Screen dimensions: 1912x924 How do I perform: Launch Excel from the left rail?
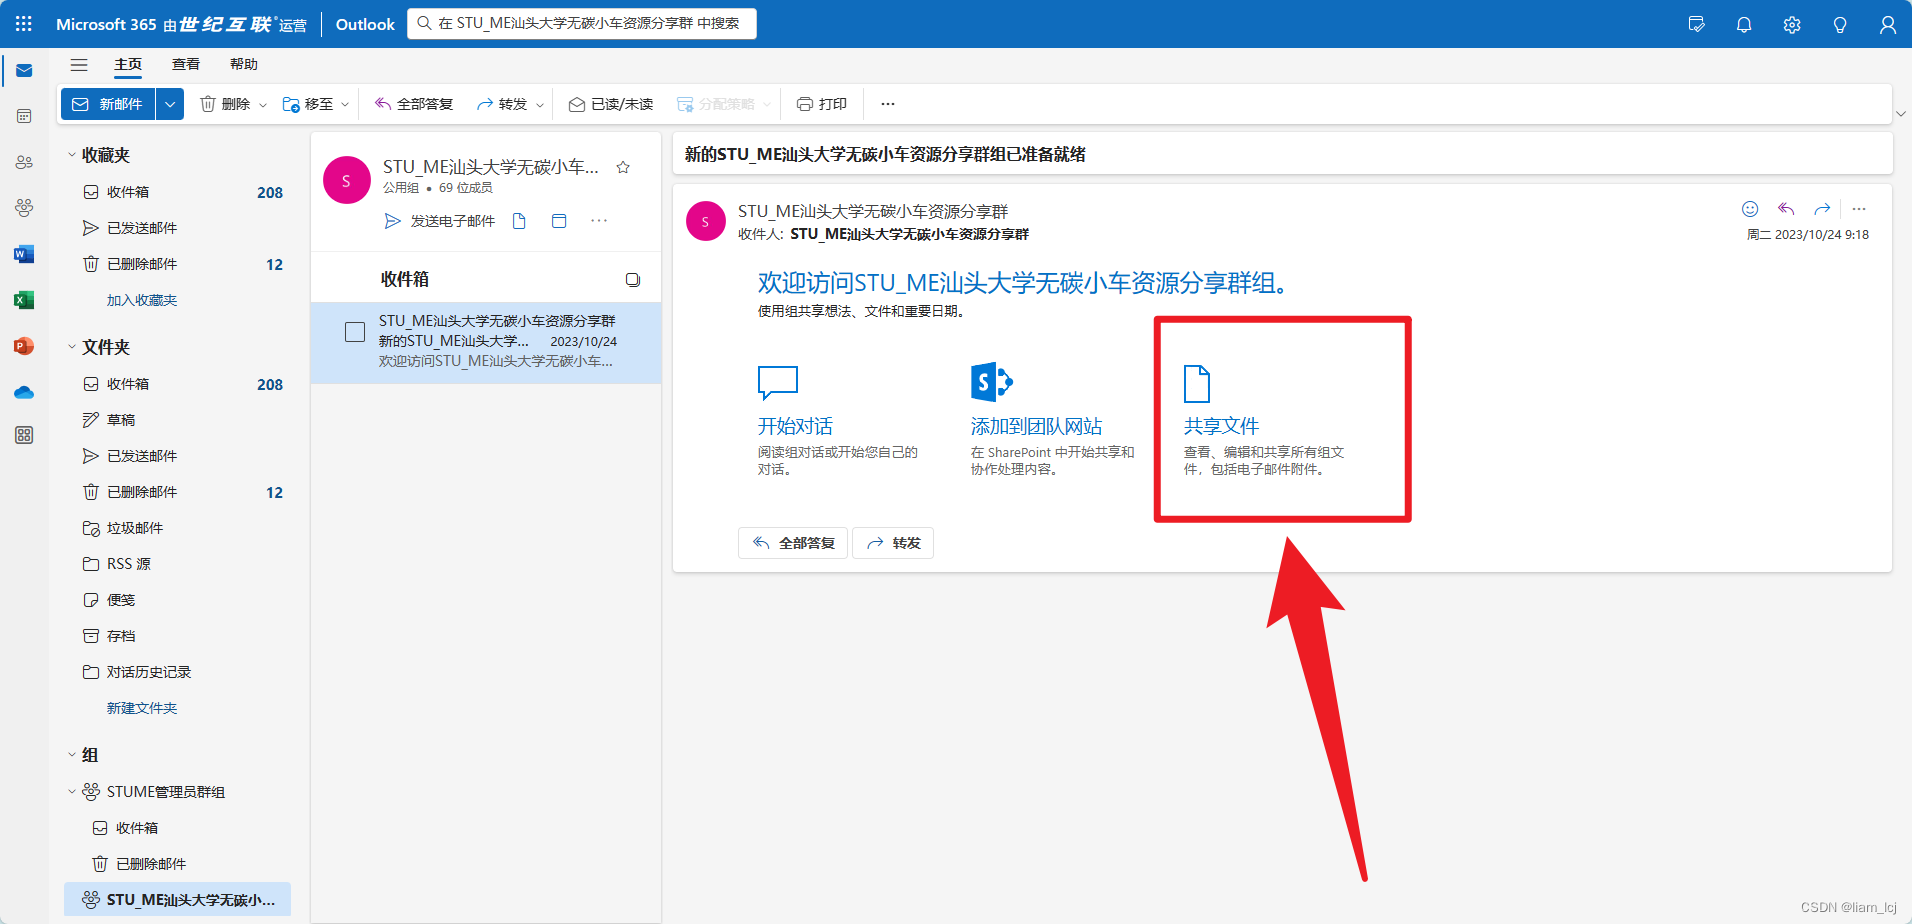(x=24, y=300)
